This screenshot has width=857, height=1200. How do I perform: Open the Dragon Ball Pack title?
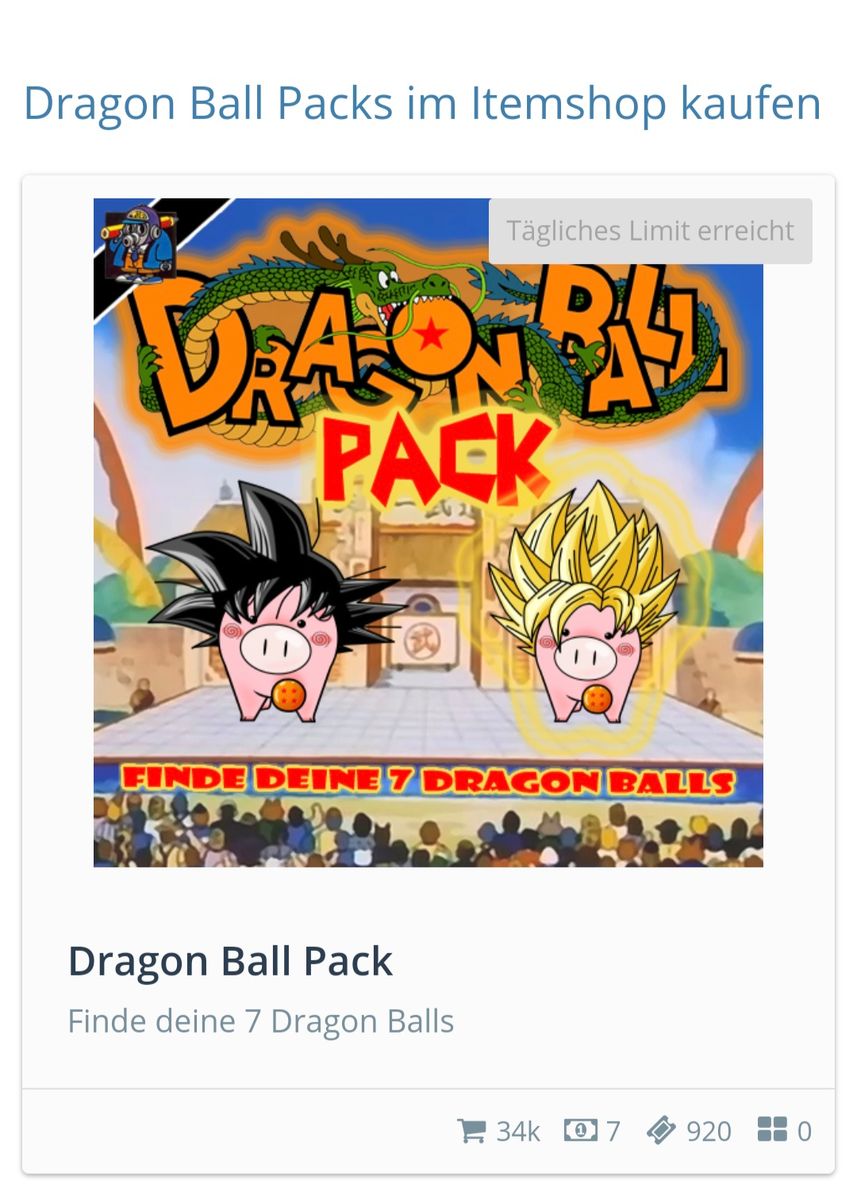pos(230,962)
